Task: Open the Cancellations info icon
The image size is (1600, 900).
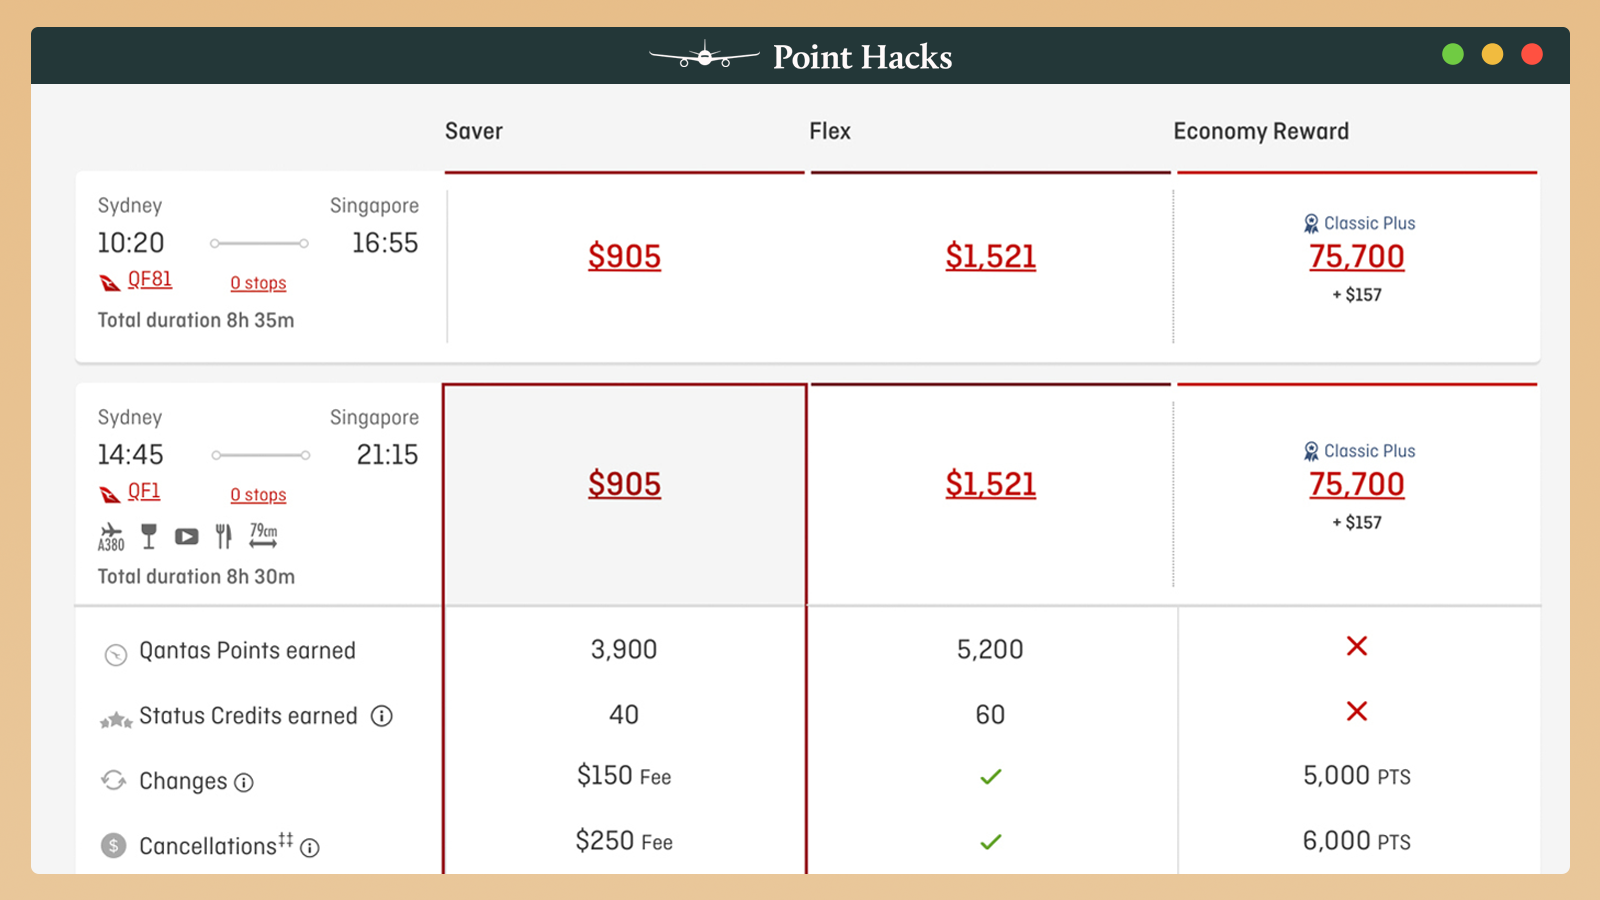Action: [310, 848]
